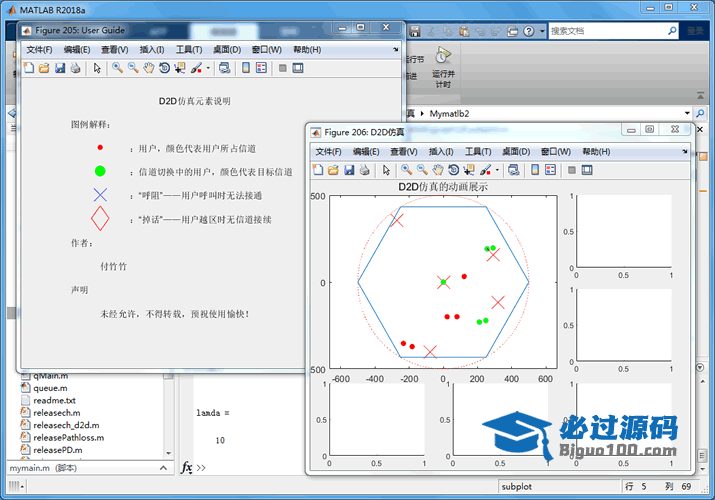Click Mymatlb2 folder in address path

point(449,113)
